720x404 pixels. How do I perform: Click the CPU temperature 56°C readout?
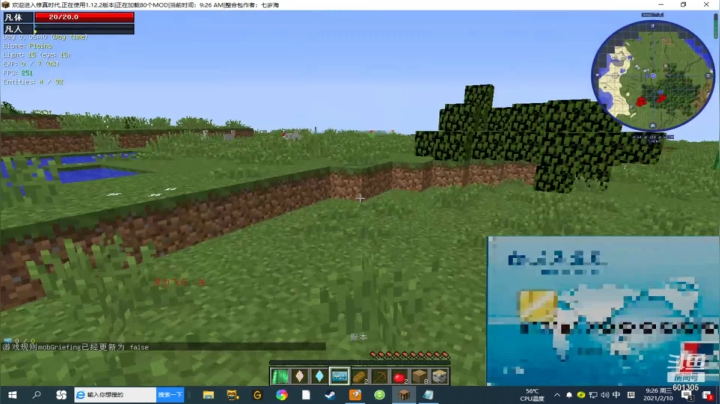point(532,395)
